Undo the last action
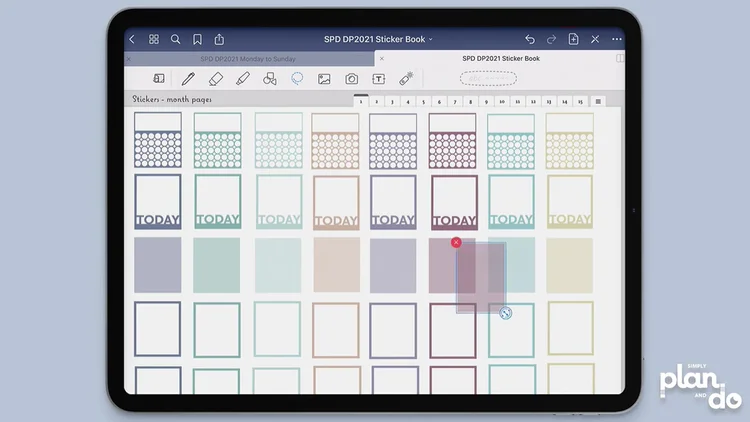Screen dimensions: 750x422 point(529,39)
